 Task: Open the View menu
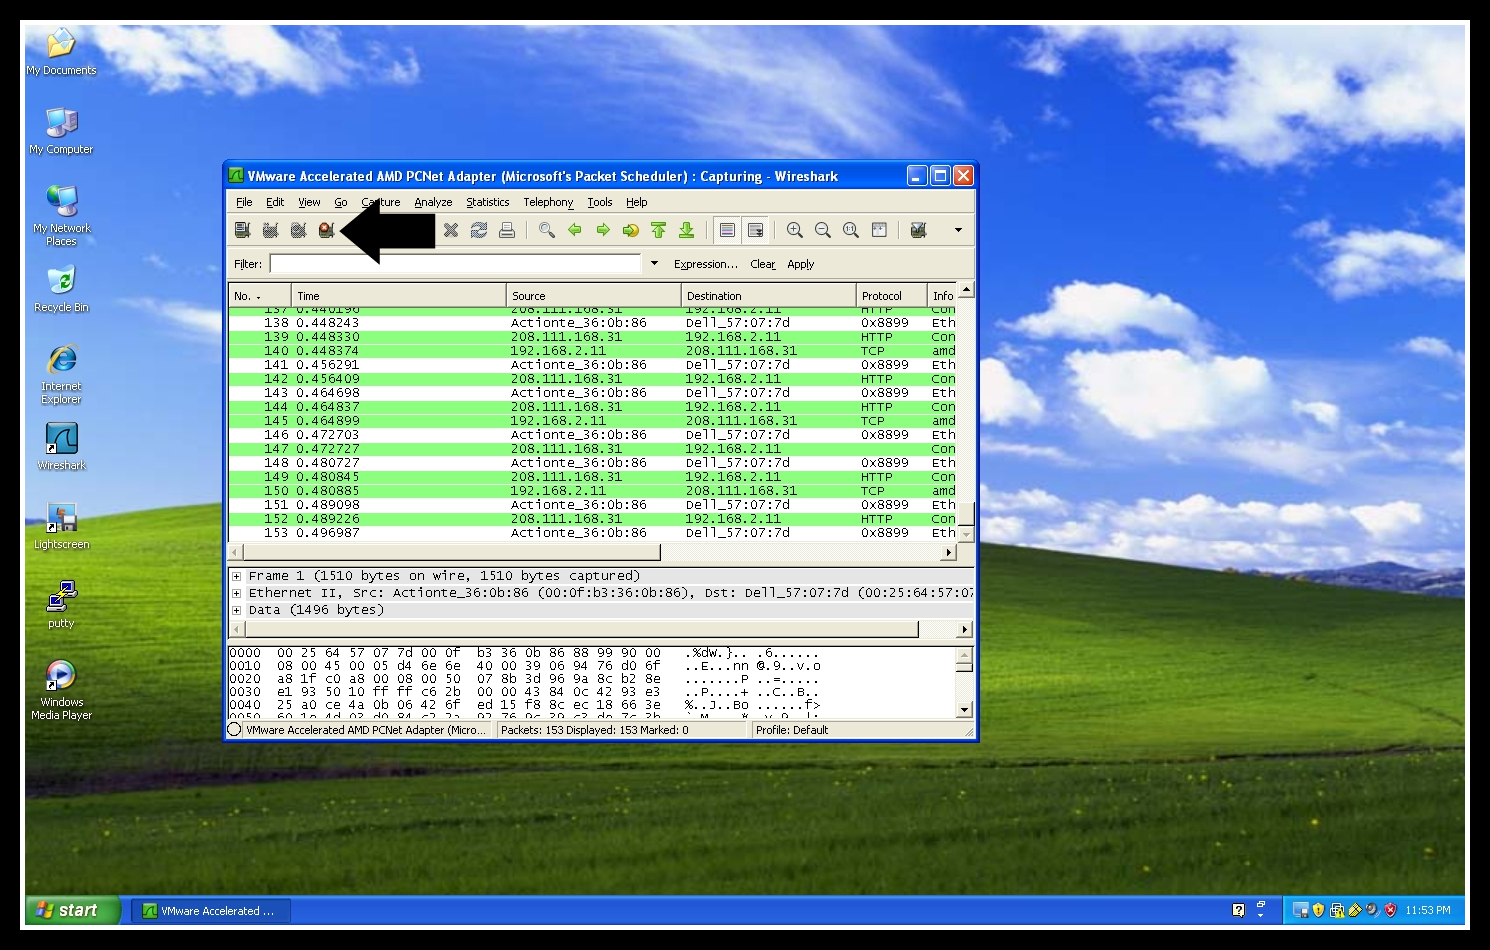[309, 202]
